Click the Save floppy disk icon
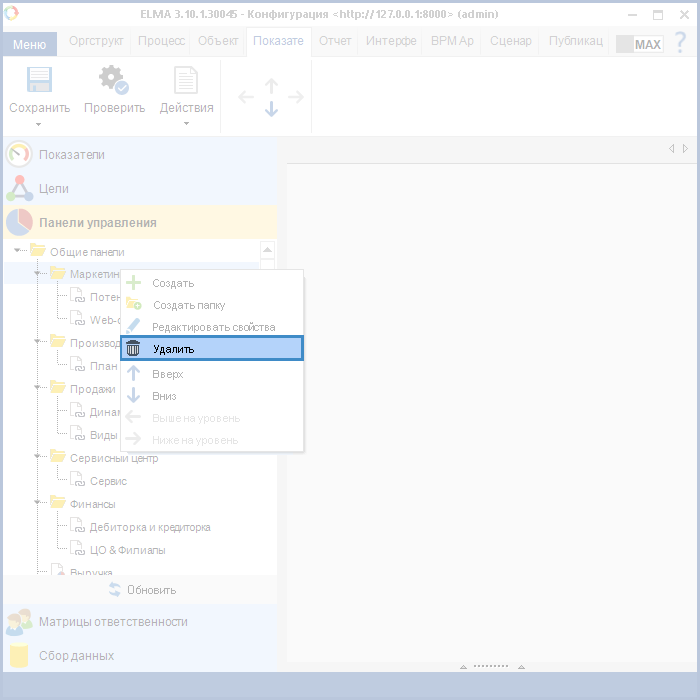Image resolution: width=700 pixels, height=700 pixels. (39, 80)
